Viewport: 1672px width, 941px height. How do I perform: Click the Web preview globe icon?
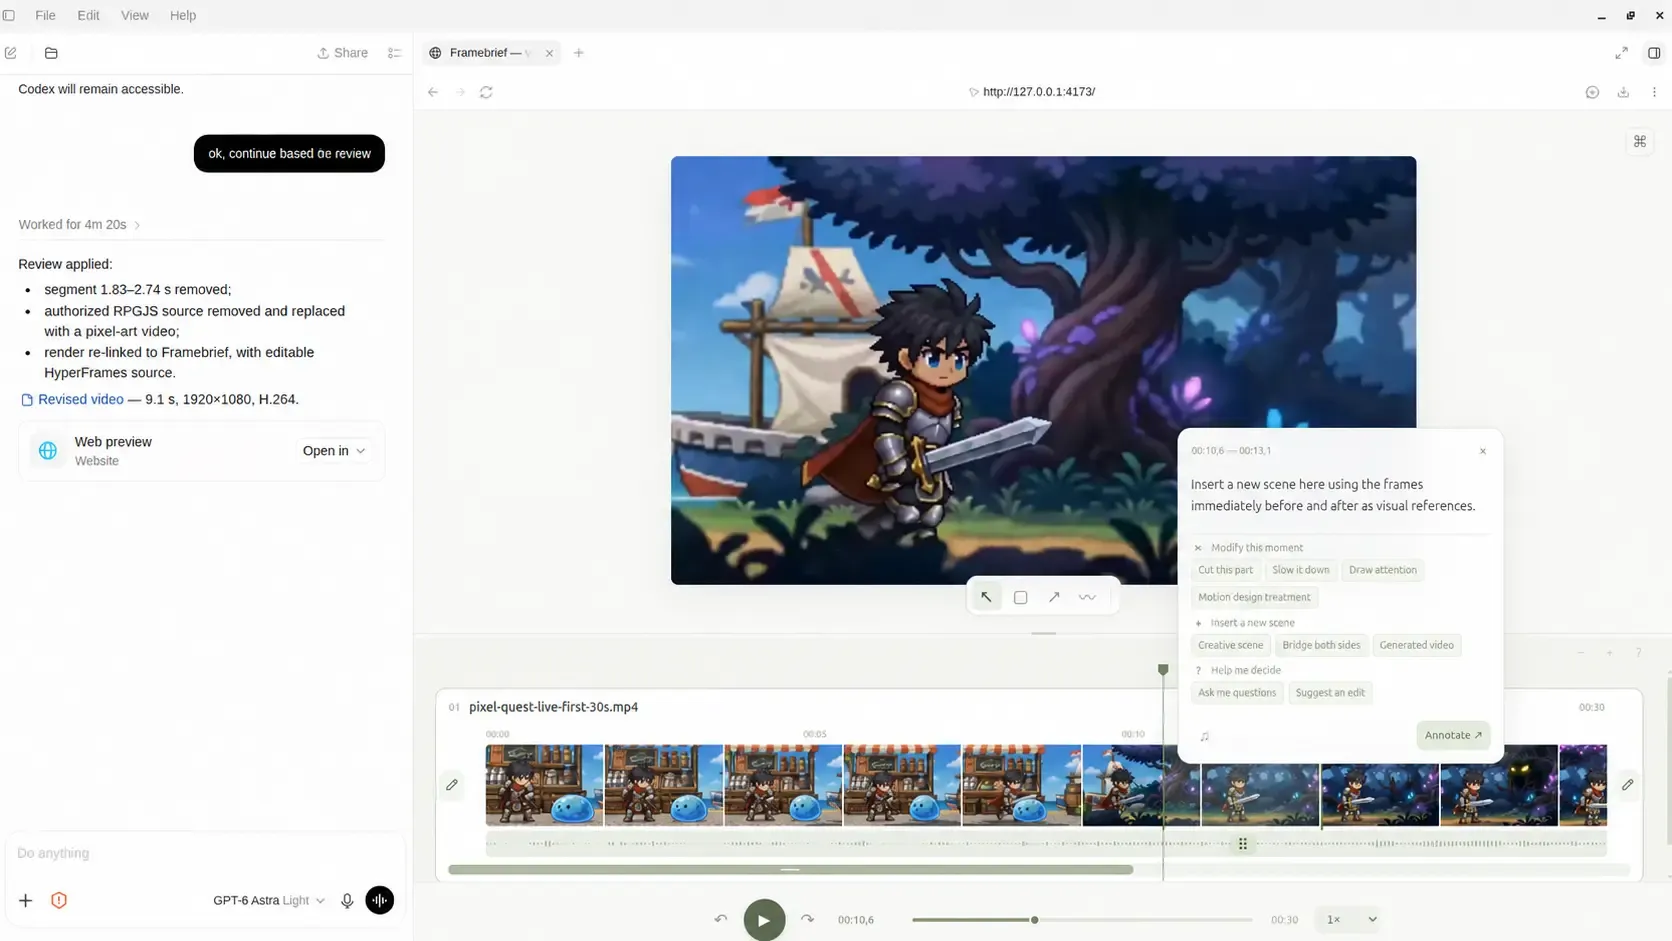point(47,451)
